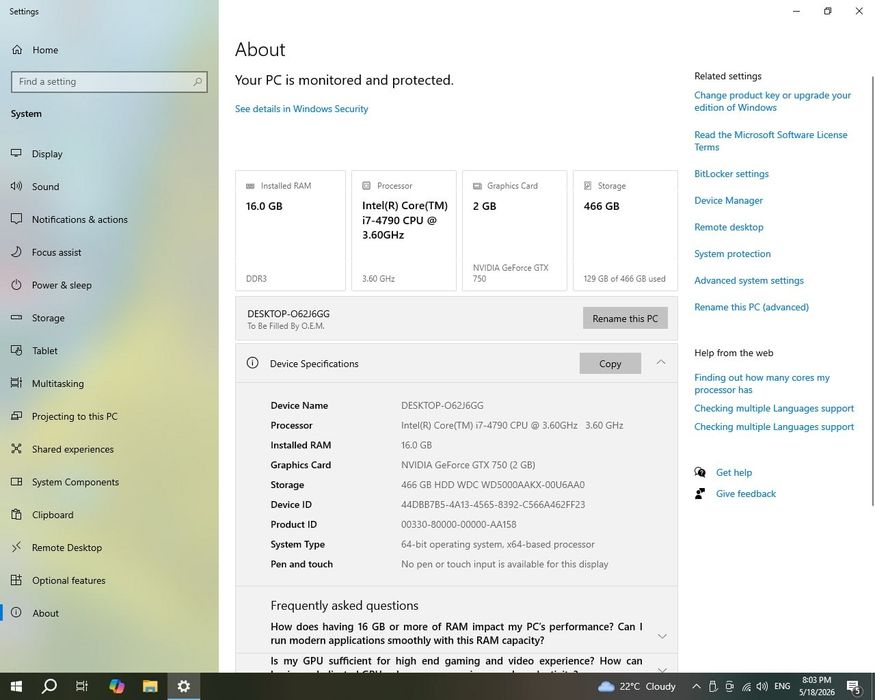Viewport: 875px width, 700px height.
Task: Open See details in Windows Security
Action: coord(301,109)
